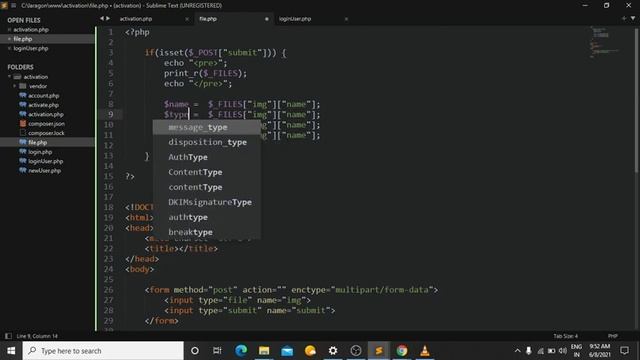Open Settings gear on taskbar

pos(333,351)
